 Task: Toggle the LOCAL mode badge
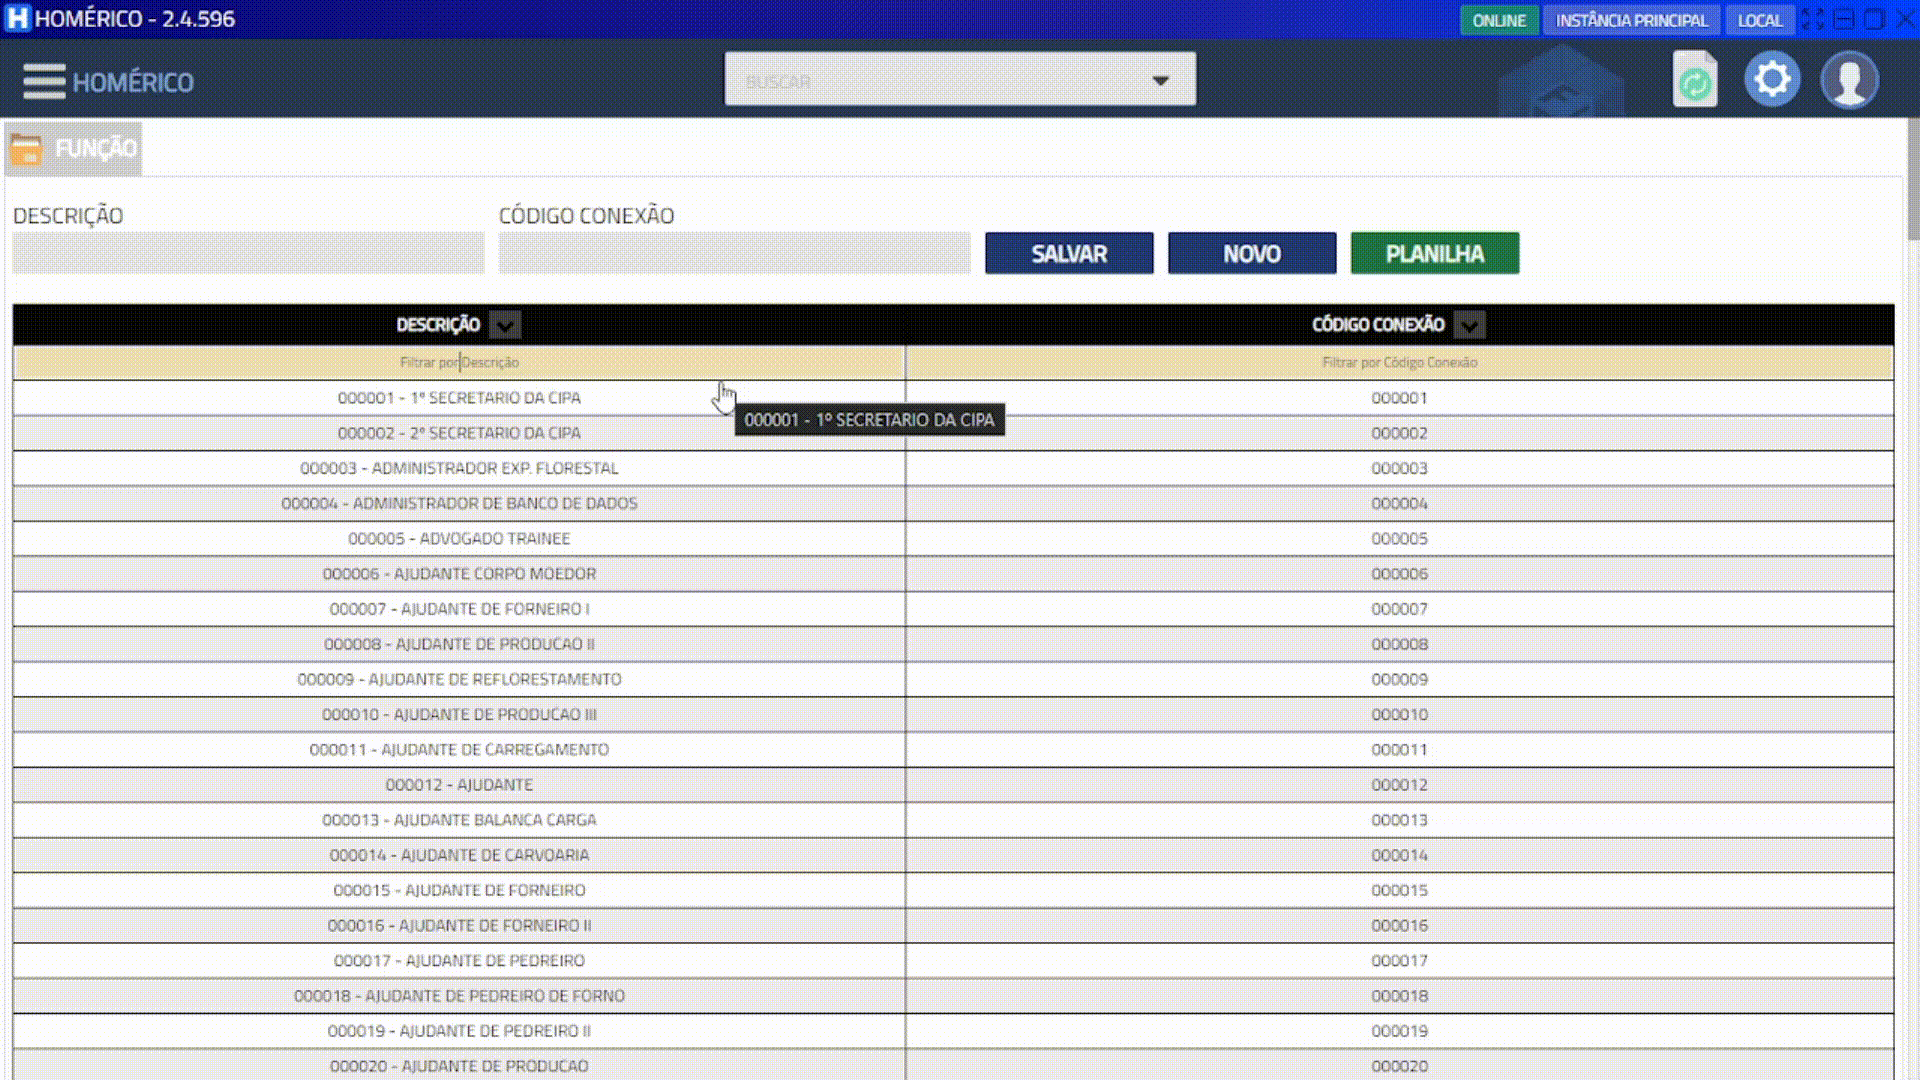point(1759,20)
